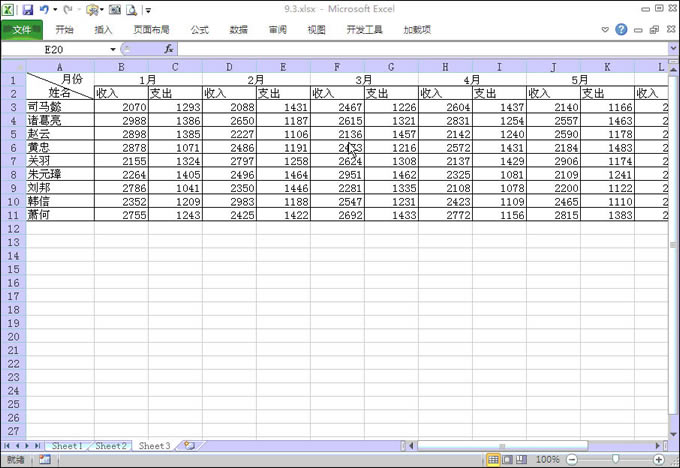Image resolution: width=680 pixels, height=468 pixels.
Task: Click the Select All corner button
Action: 13,67
